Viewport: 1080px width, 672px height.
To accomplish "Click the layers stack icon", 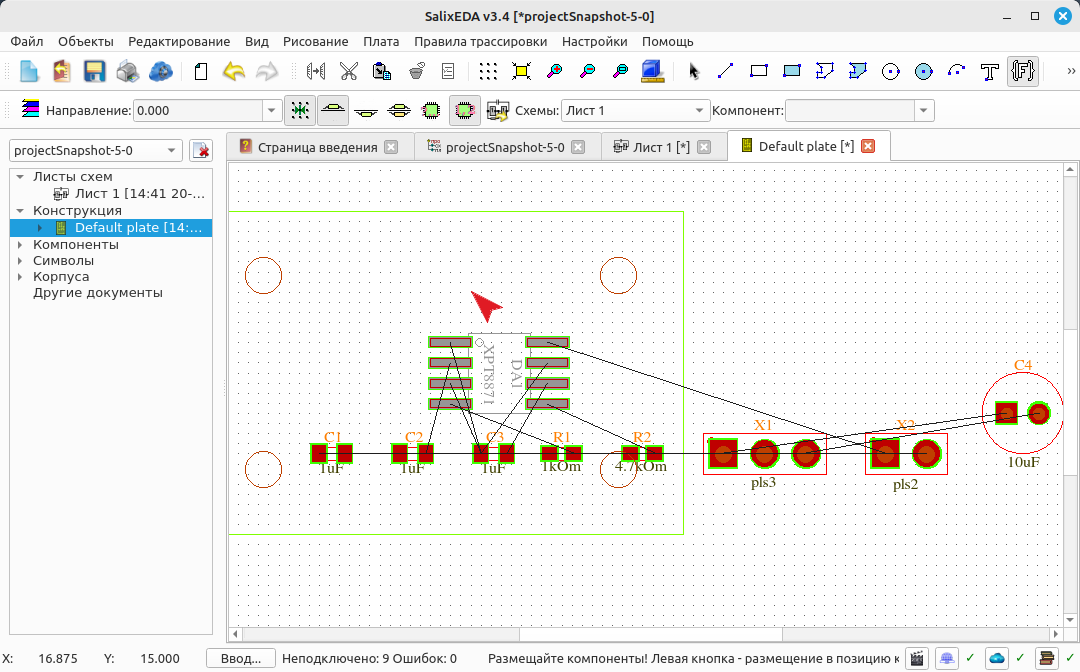I will (30, 109).
